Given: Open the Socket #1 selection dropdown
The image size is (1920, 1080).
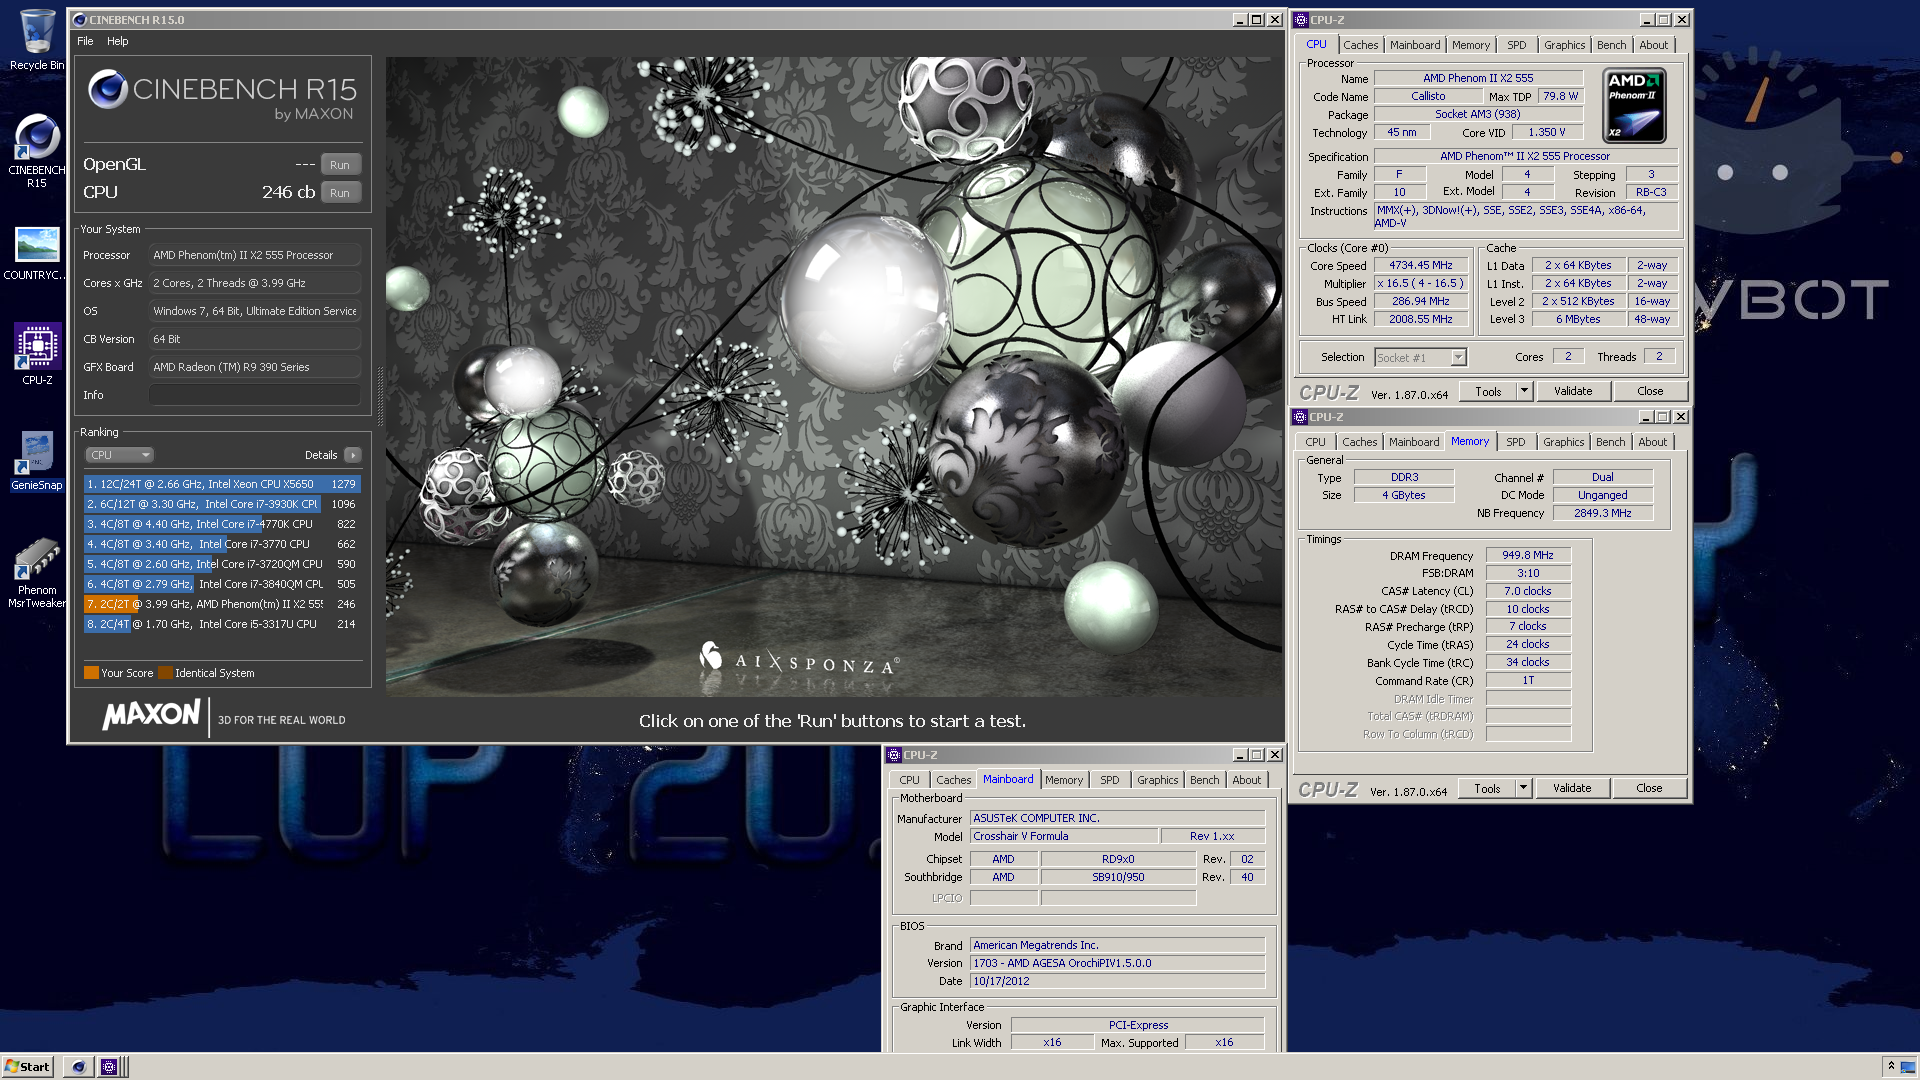Looking at the screenshot, I should pos(1420,357).
